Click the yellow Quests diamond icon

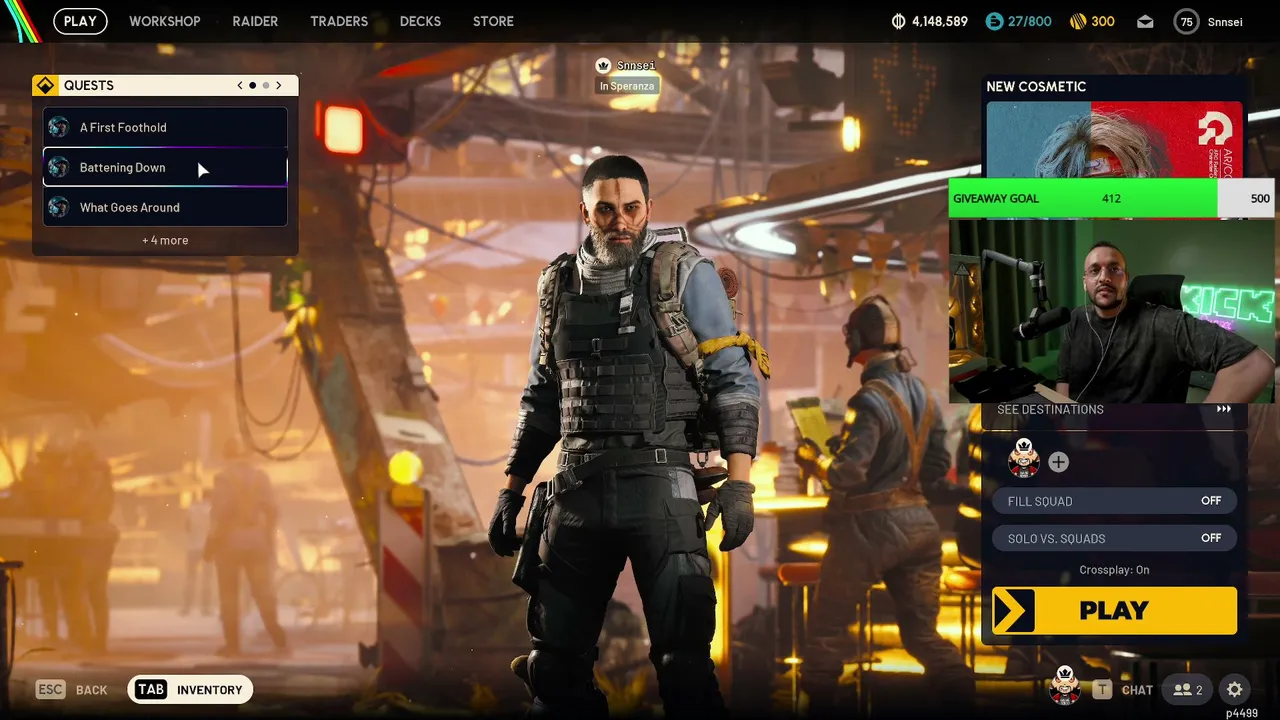tap(45, 86)
